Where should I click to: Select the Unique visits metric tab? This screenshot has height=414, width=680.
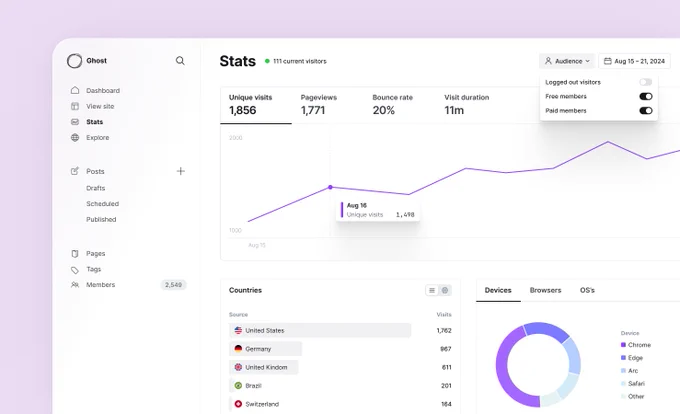pyautogui.click(x=255, y=105)
